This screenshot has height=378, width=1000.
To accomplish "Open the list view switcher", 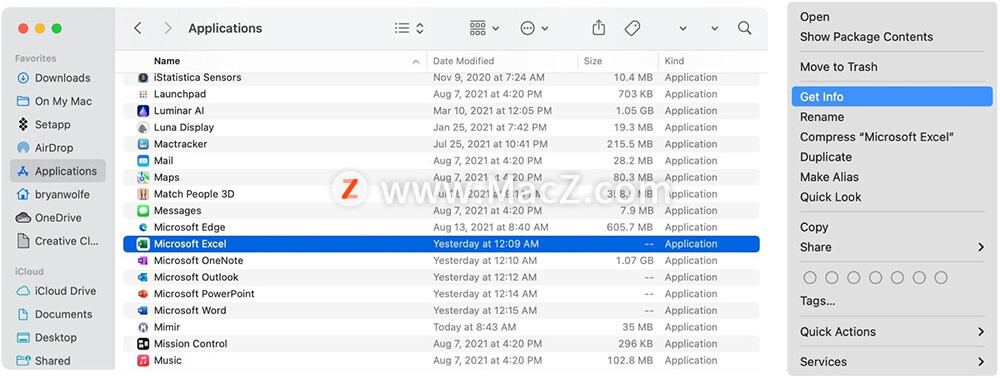I will point(409,28).
